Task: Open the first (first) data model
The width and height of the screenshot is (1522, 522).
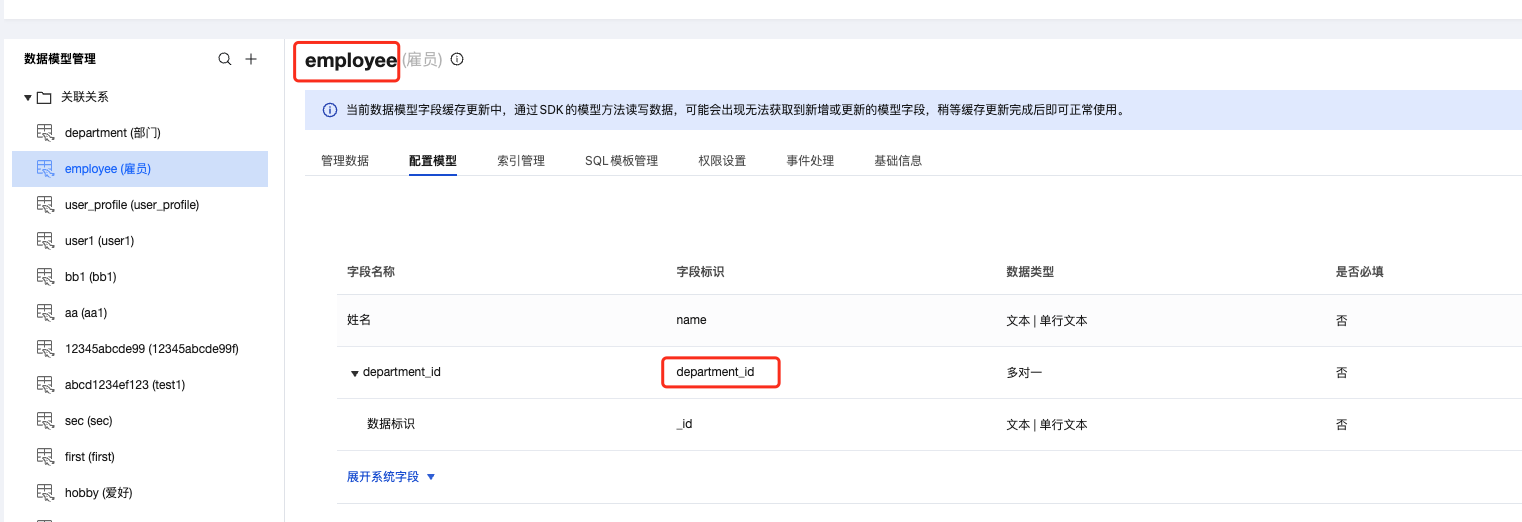Action: (90, 457)
